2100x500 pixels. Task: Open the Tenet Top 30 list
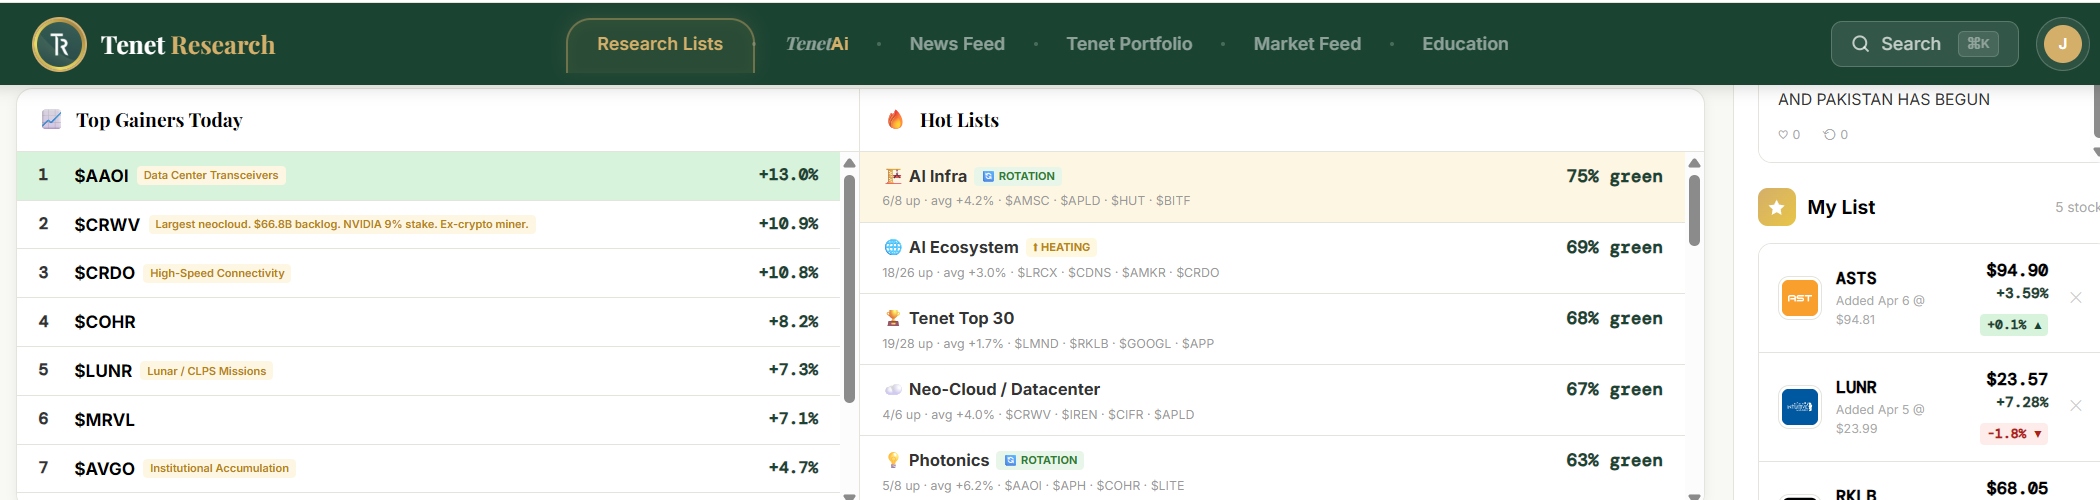pyautogui.click(x=1272, y=329)
